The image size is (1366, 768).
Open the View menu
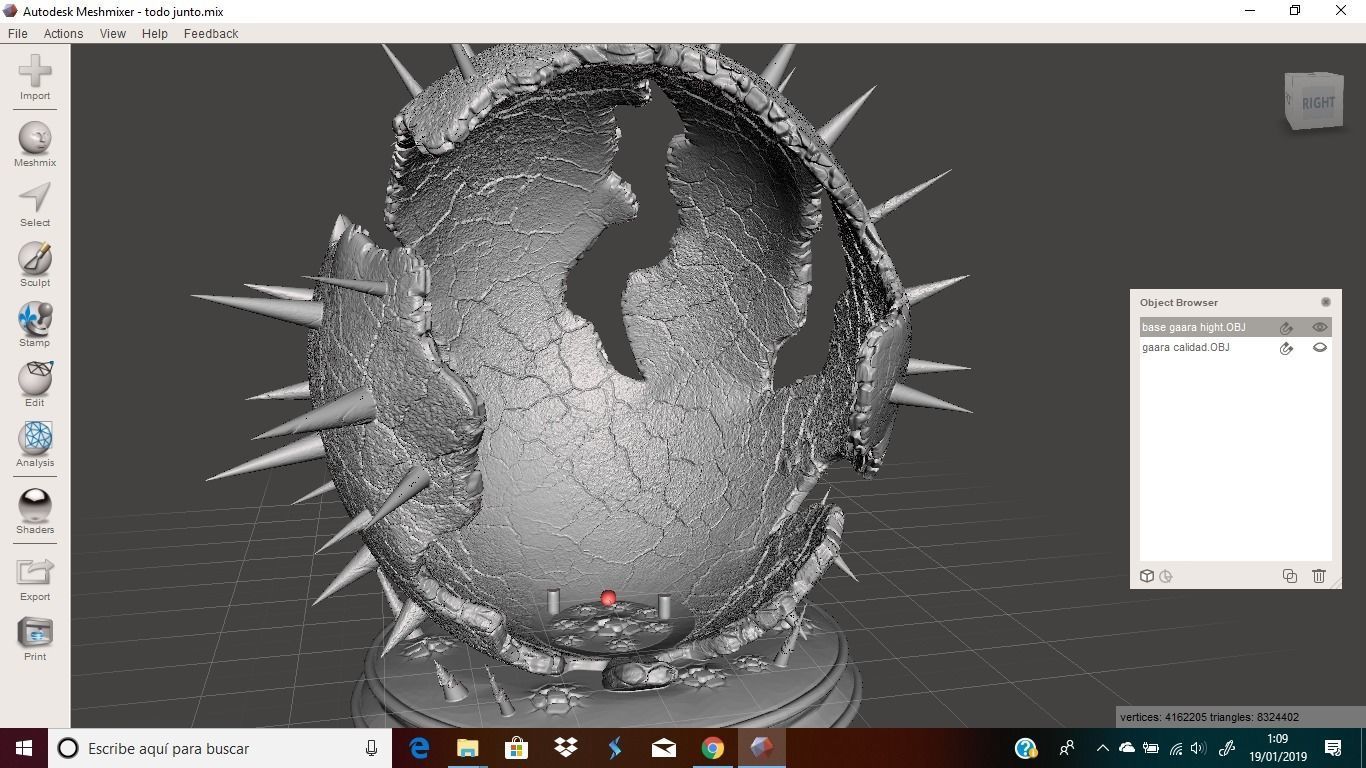(112, 33)
